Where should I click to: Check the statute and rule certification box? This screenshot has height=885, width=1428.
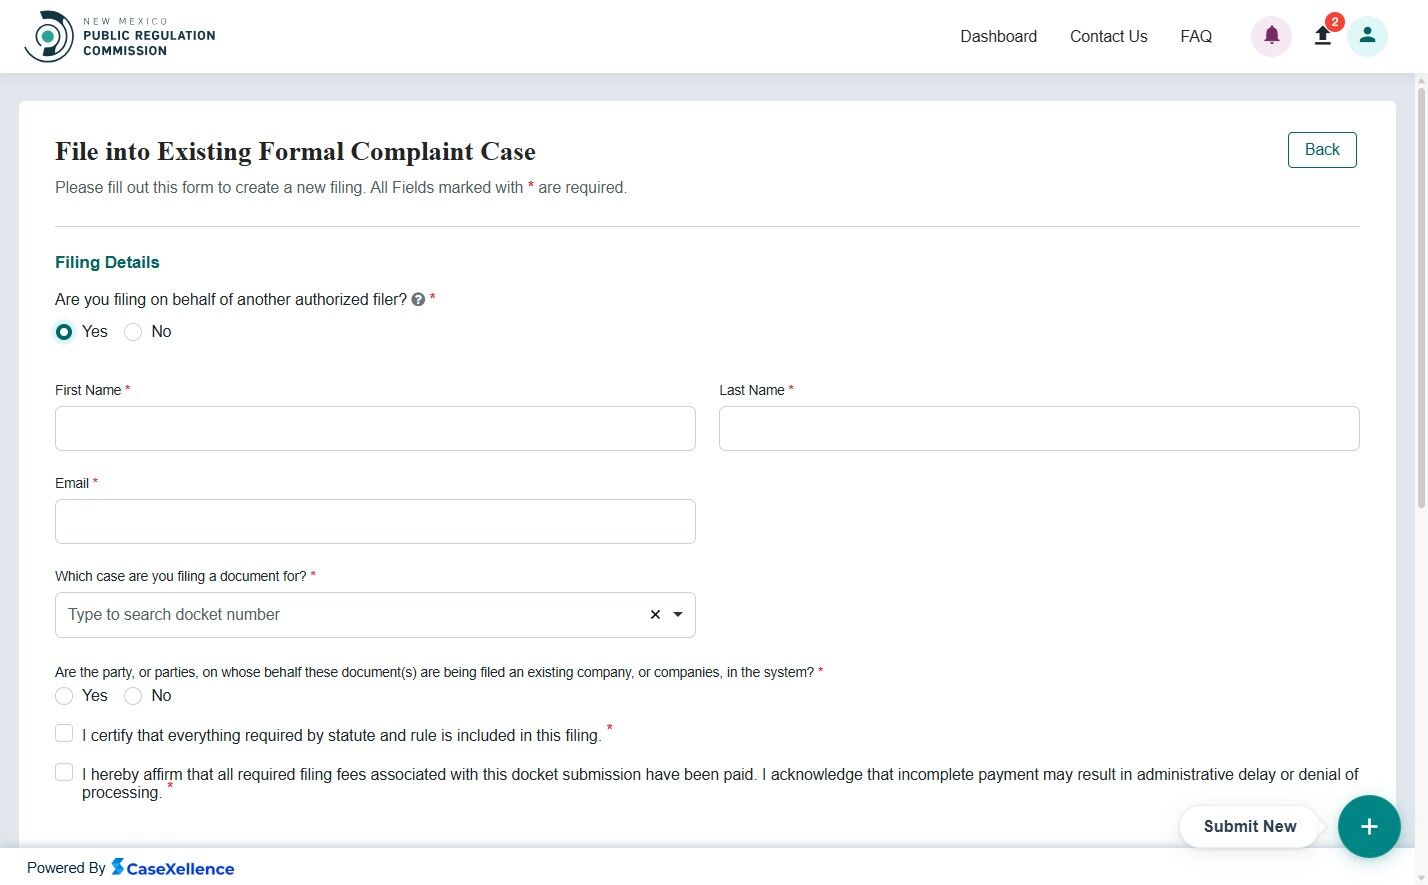tap(64, 733)
